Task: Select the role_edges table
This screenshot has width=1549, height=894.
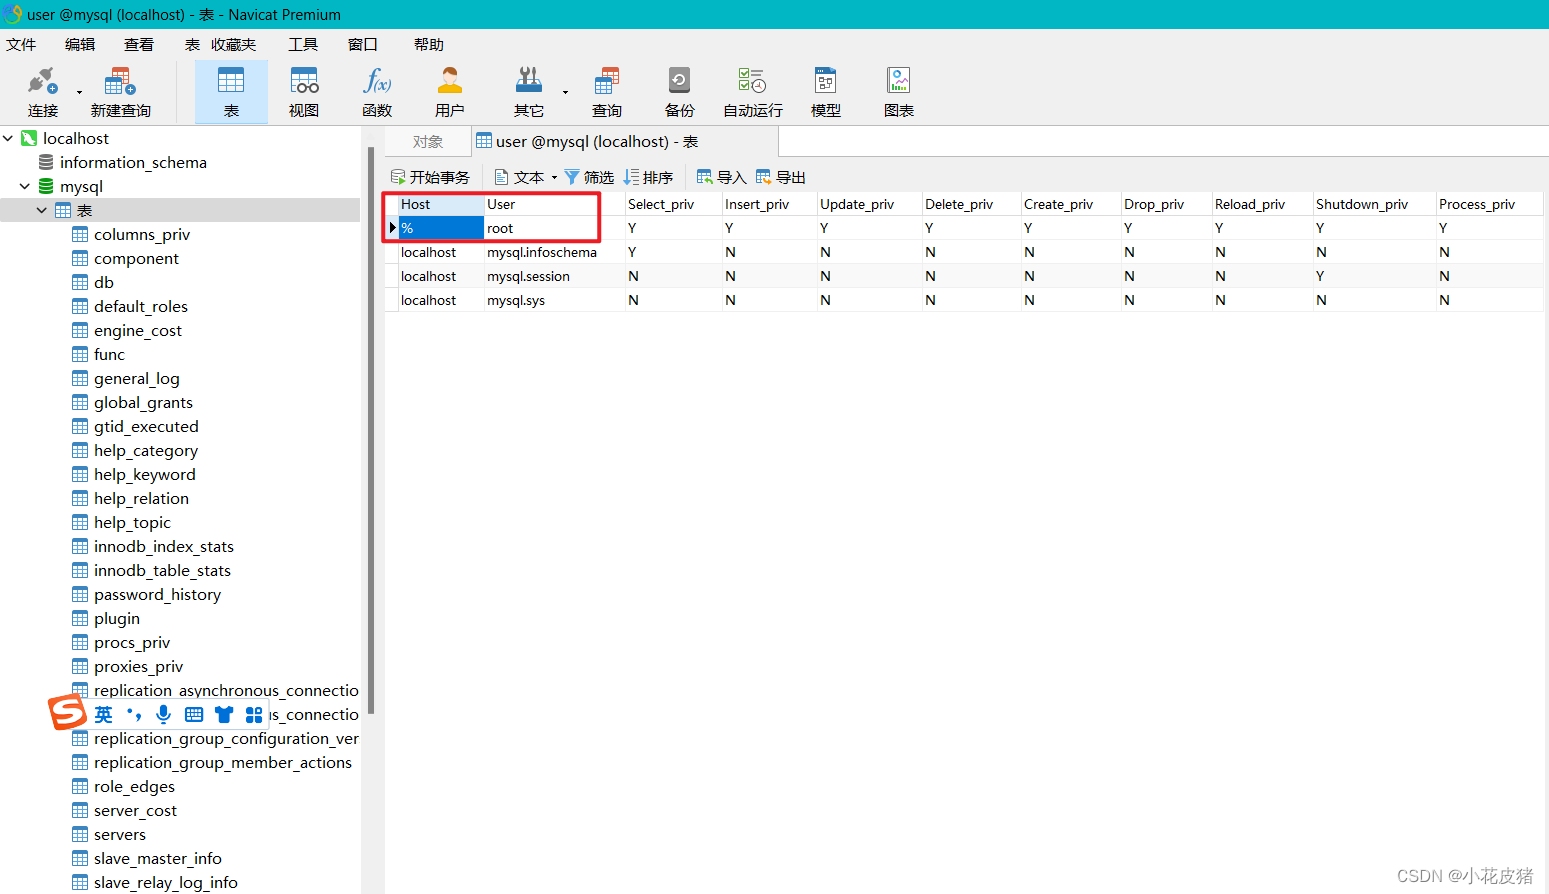Action: coord(134,786)
